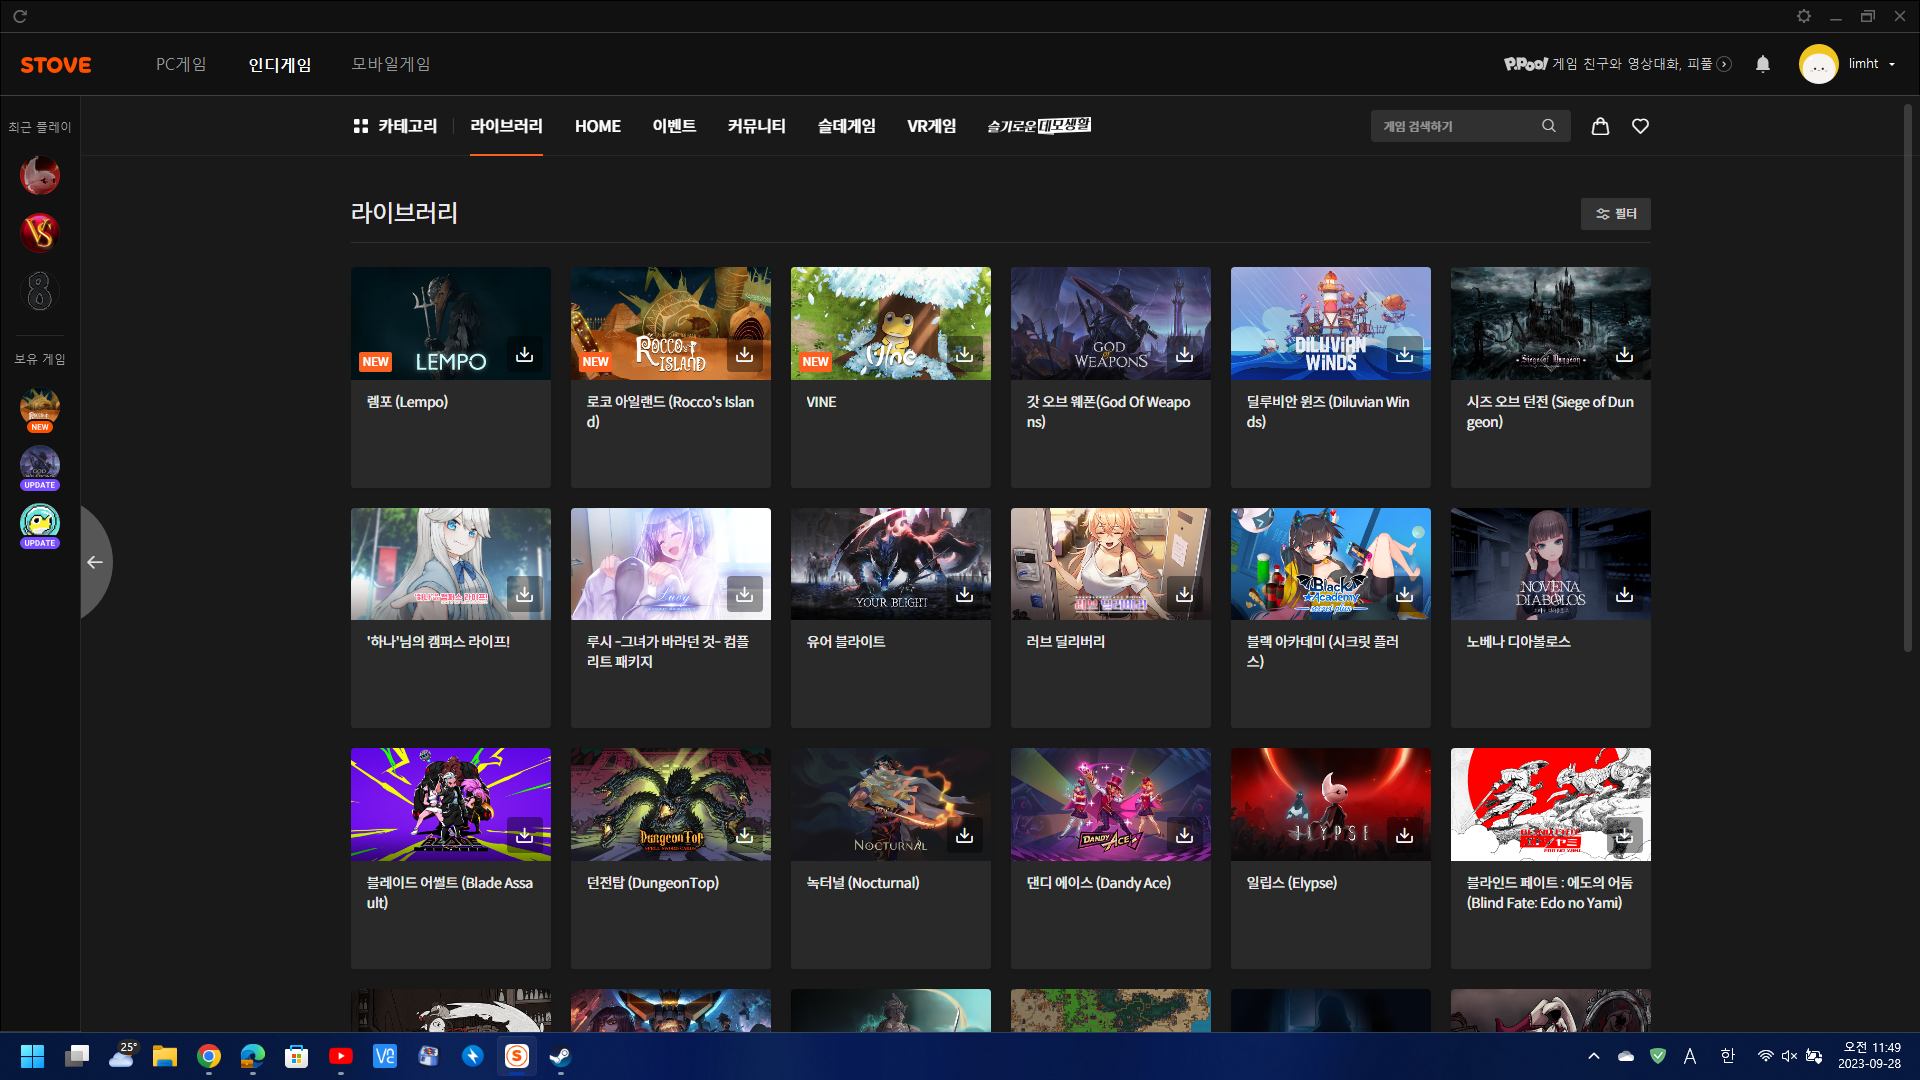
Task: Open first recently played game icon
Action: coord(40,175)
